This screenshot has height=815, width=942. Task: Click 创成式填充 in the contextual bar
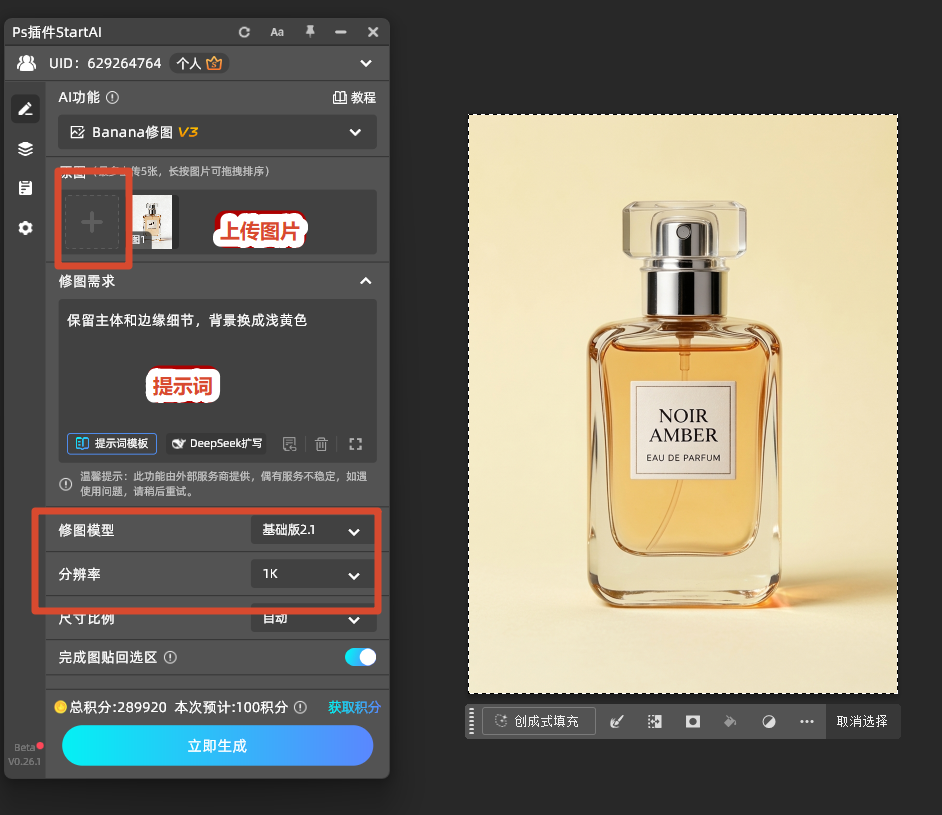538,721
